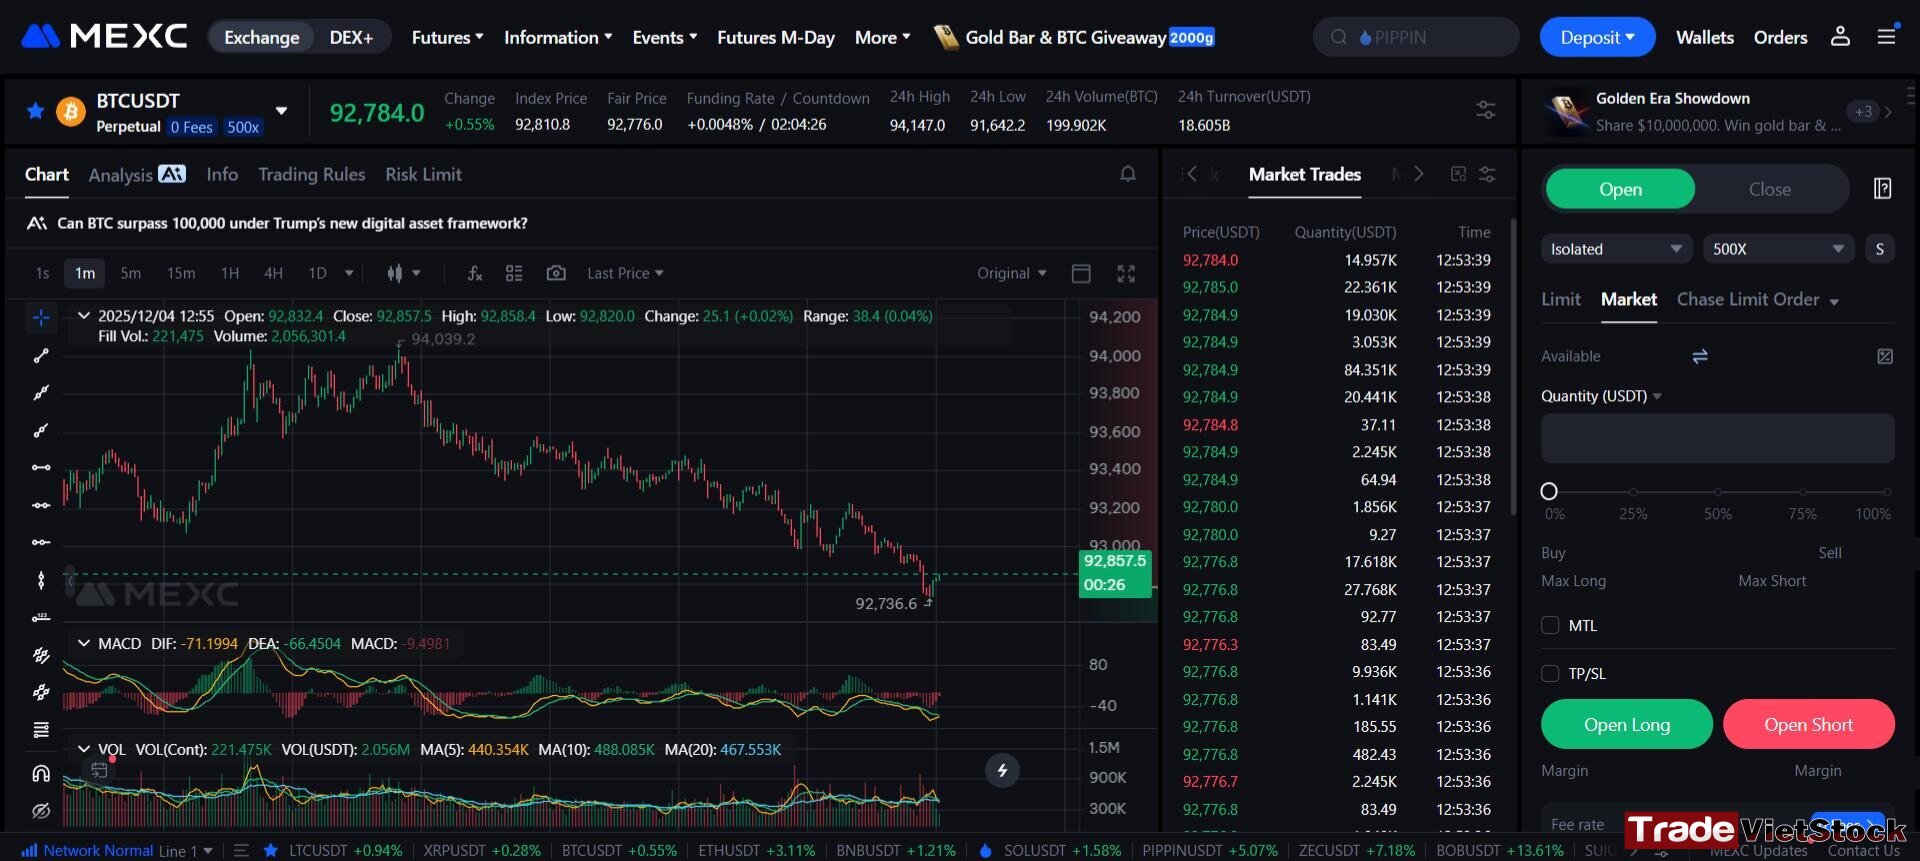Set quantity slider to 50% mark
Screen dimensions: 1920x861
coord(1718,492)
